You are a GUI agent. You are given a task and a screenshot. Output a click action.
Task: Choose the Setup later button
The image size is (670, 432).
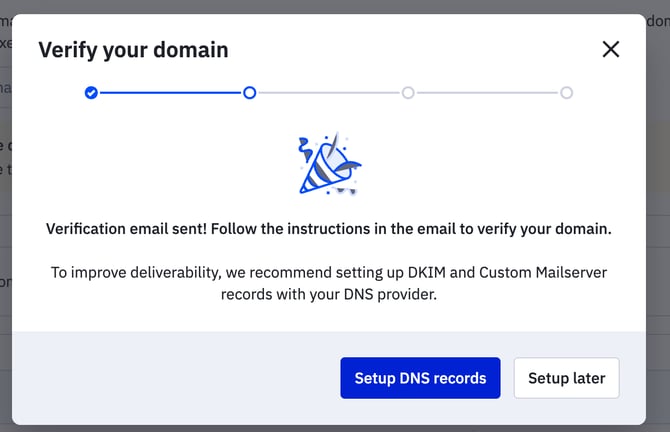click(566, 378)
